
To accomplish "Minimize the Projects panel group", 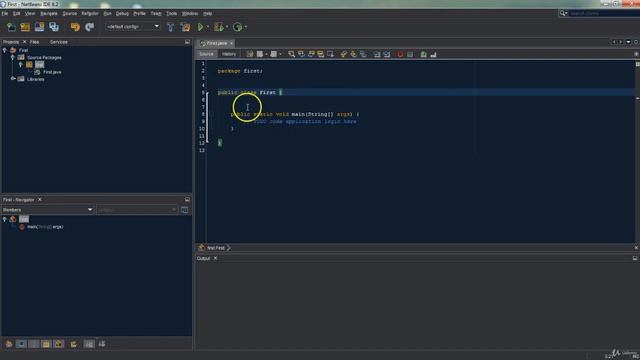I will pyautogui.click(x=187, y=42).
